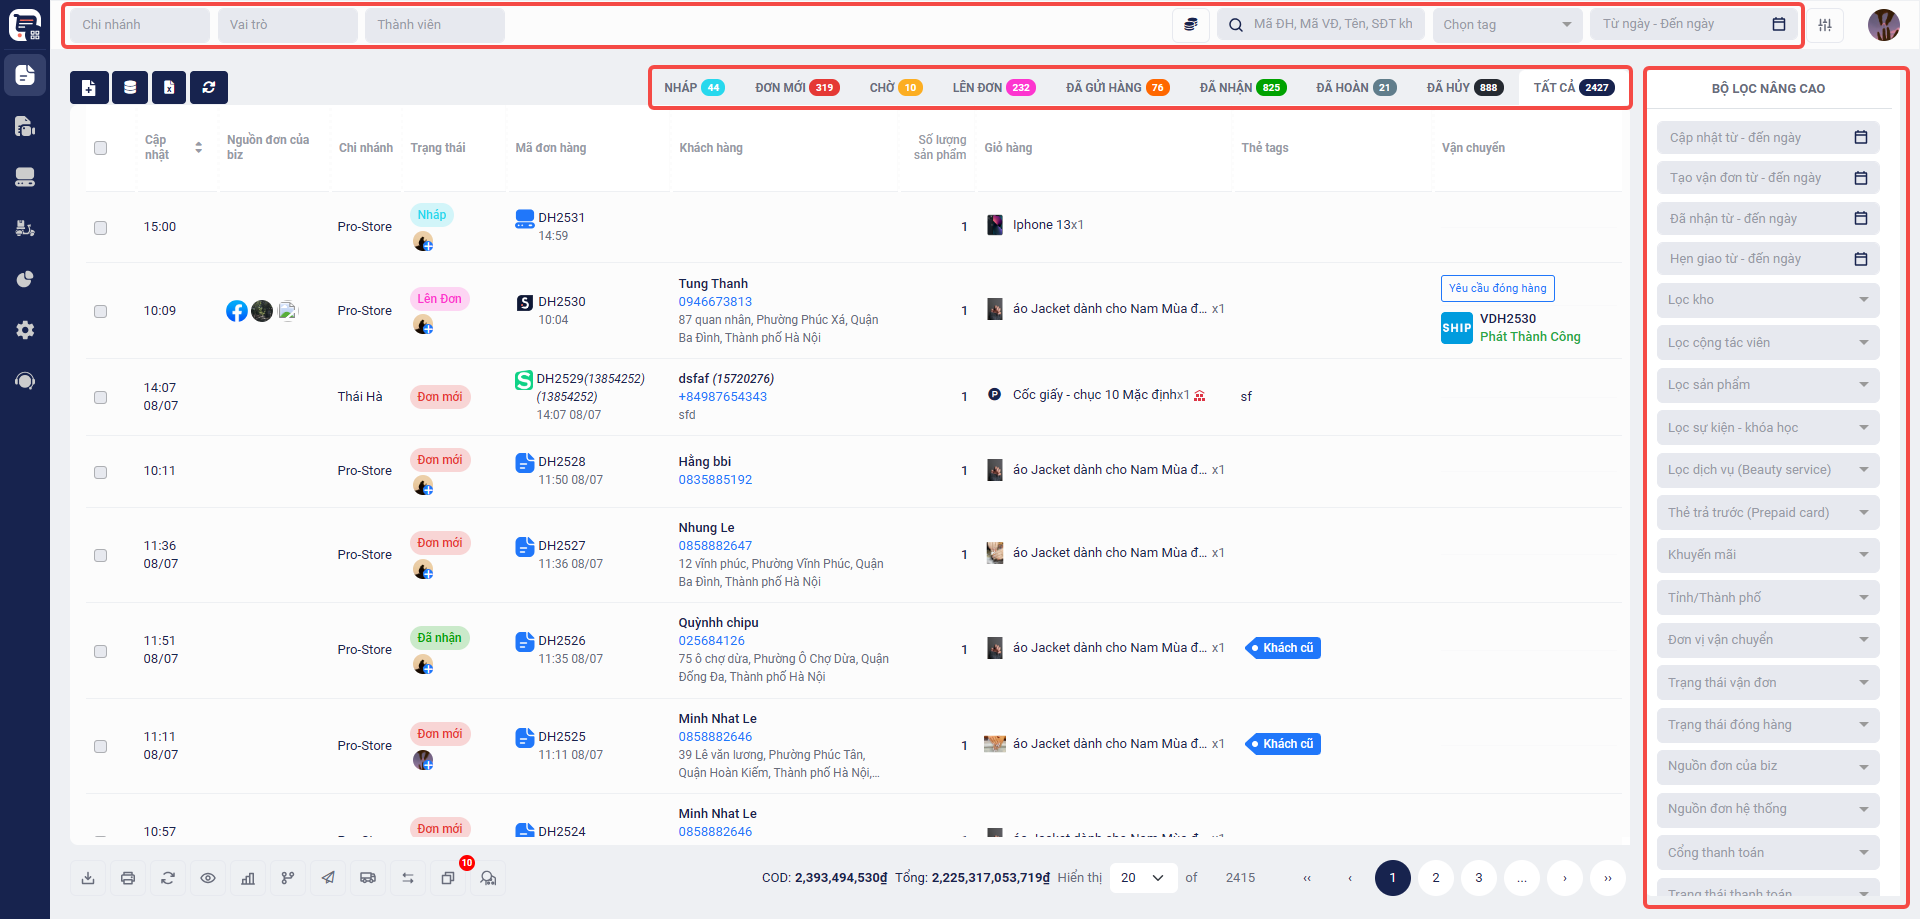Switch to the 'ĐƠN MỚI' tab
The height and width of the screenshot is (919, 1920).
(796, 88)
